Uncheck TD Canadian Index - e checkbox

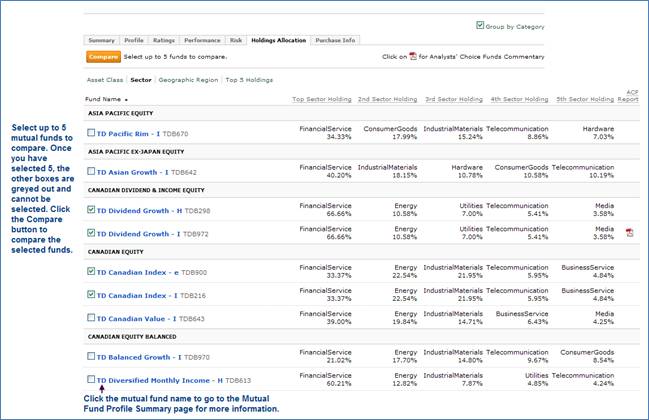click(91, 271)
